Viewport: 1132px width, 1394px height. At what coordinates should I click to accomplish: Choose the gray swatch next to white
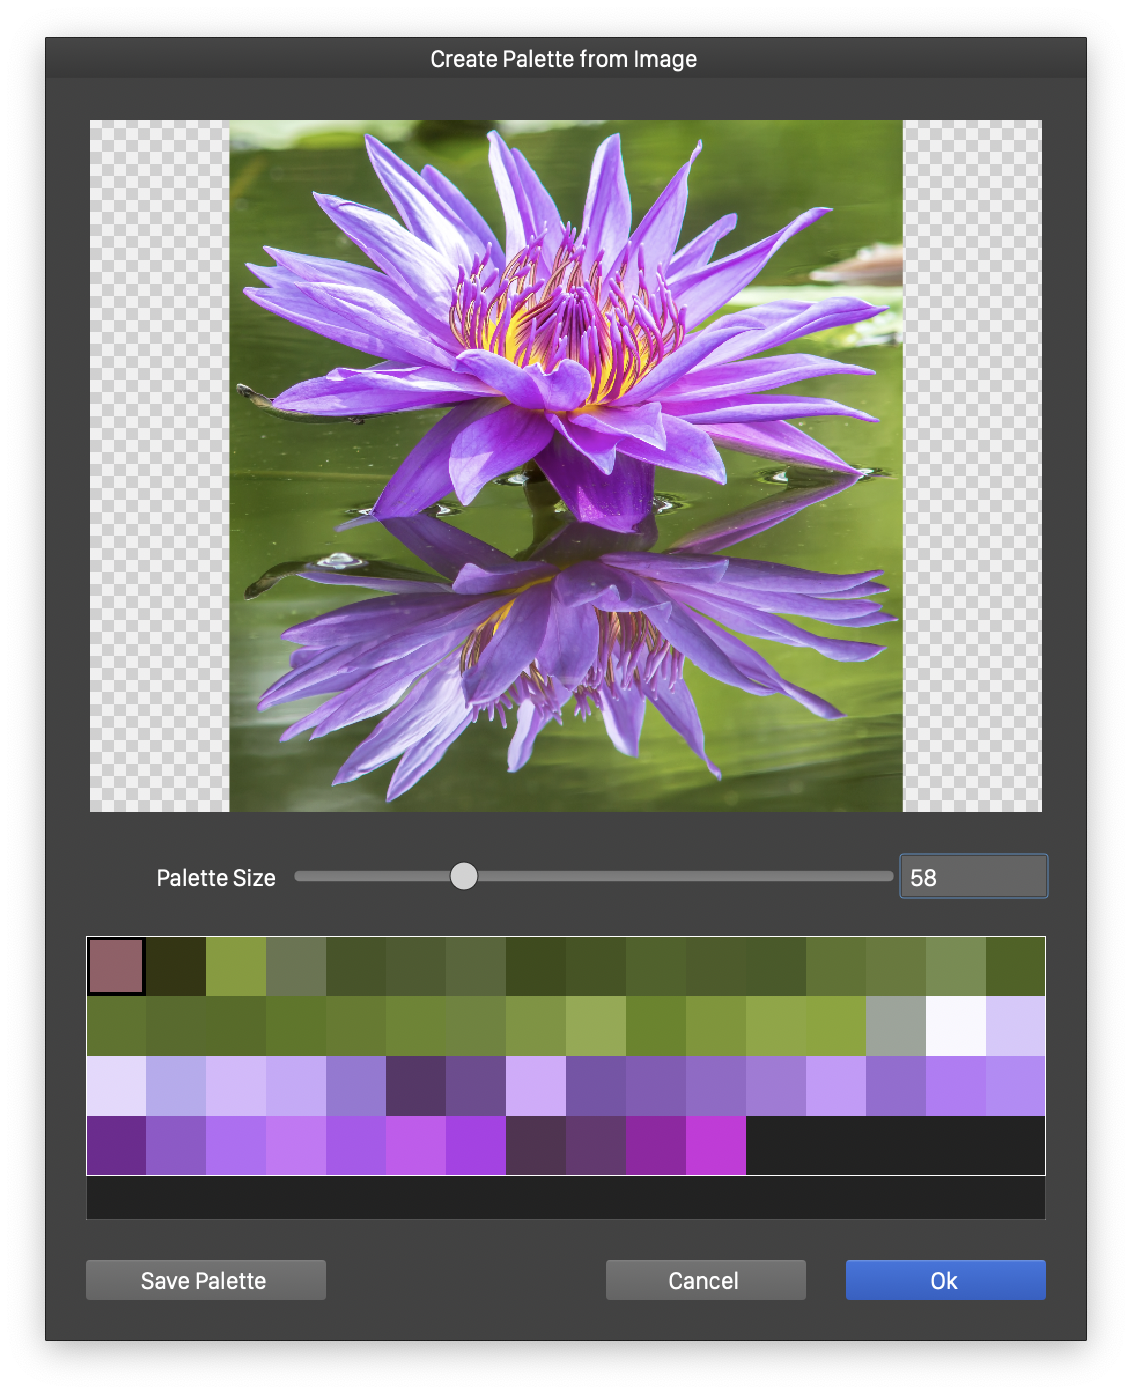pyautogui.click(x=896, y=1026)
